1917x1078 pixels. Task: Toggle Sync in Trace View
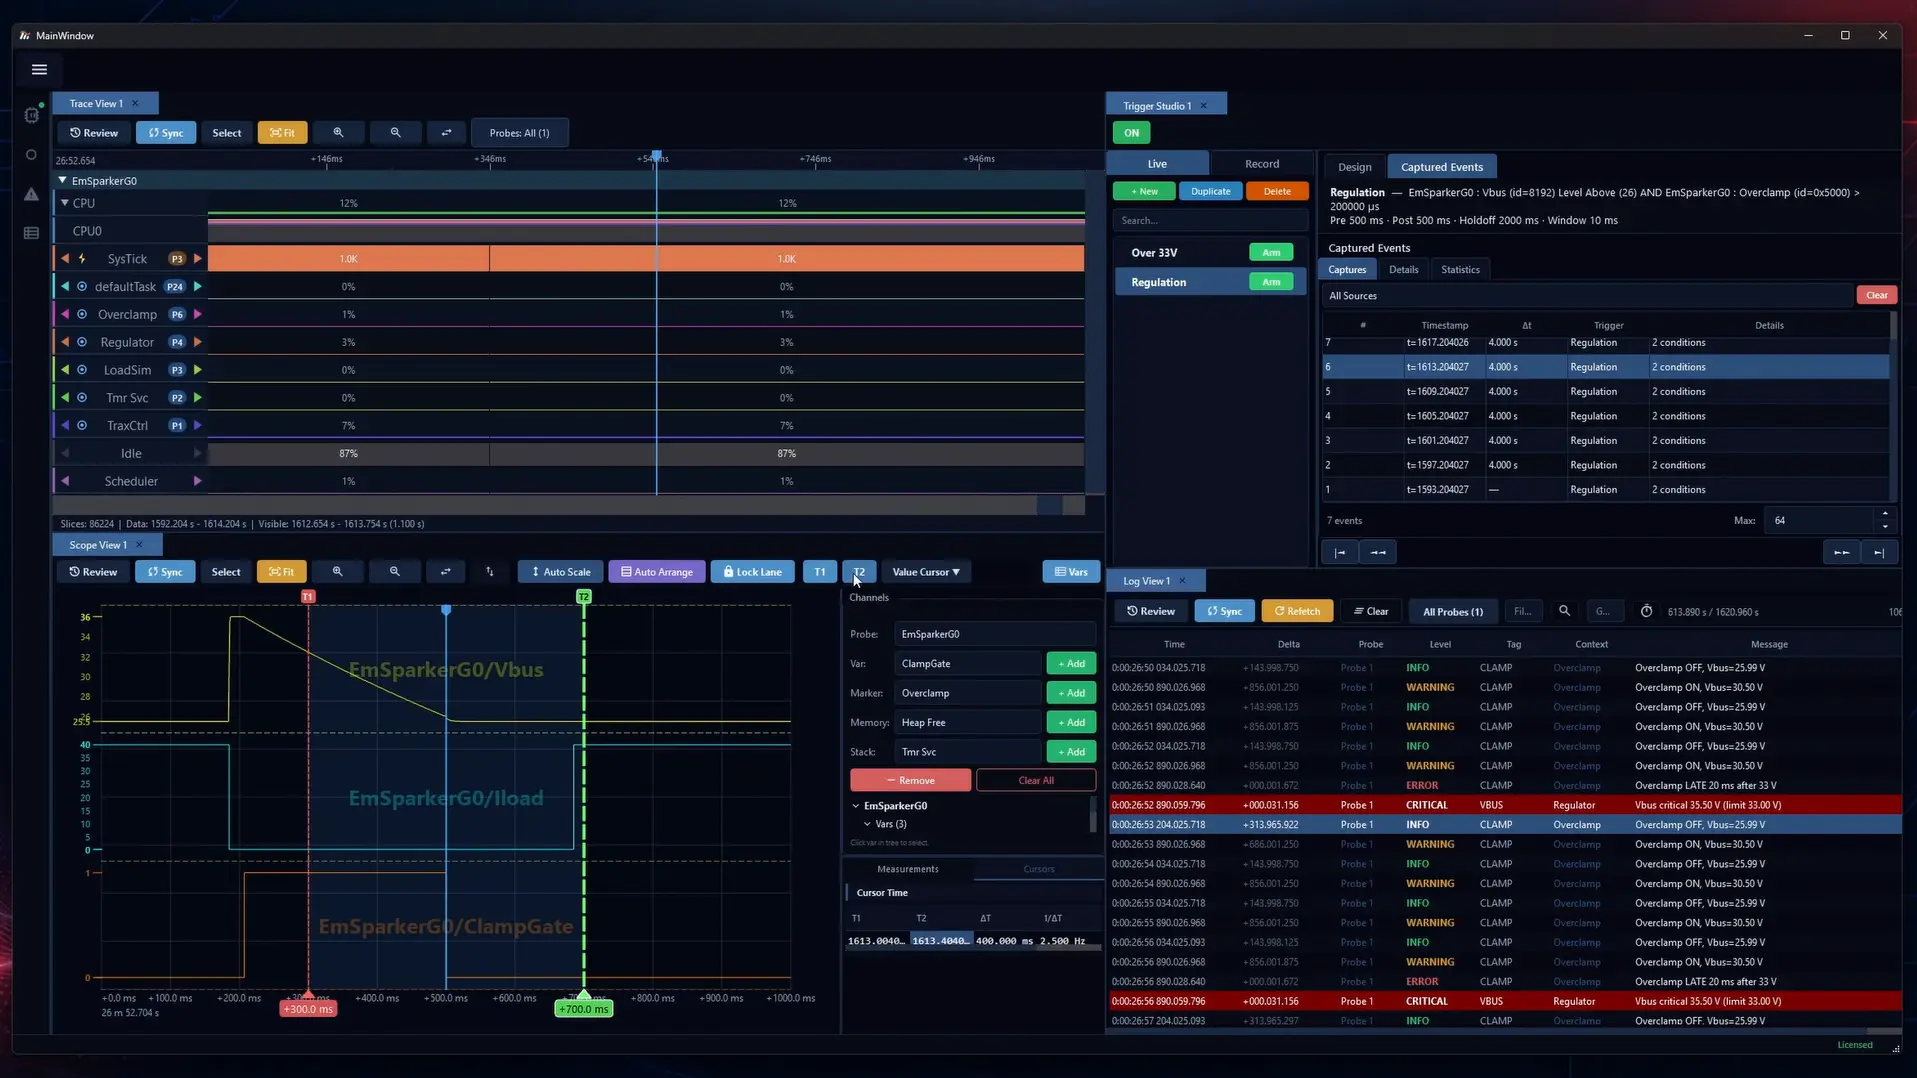point(166,133)
